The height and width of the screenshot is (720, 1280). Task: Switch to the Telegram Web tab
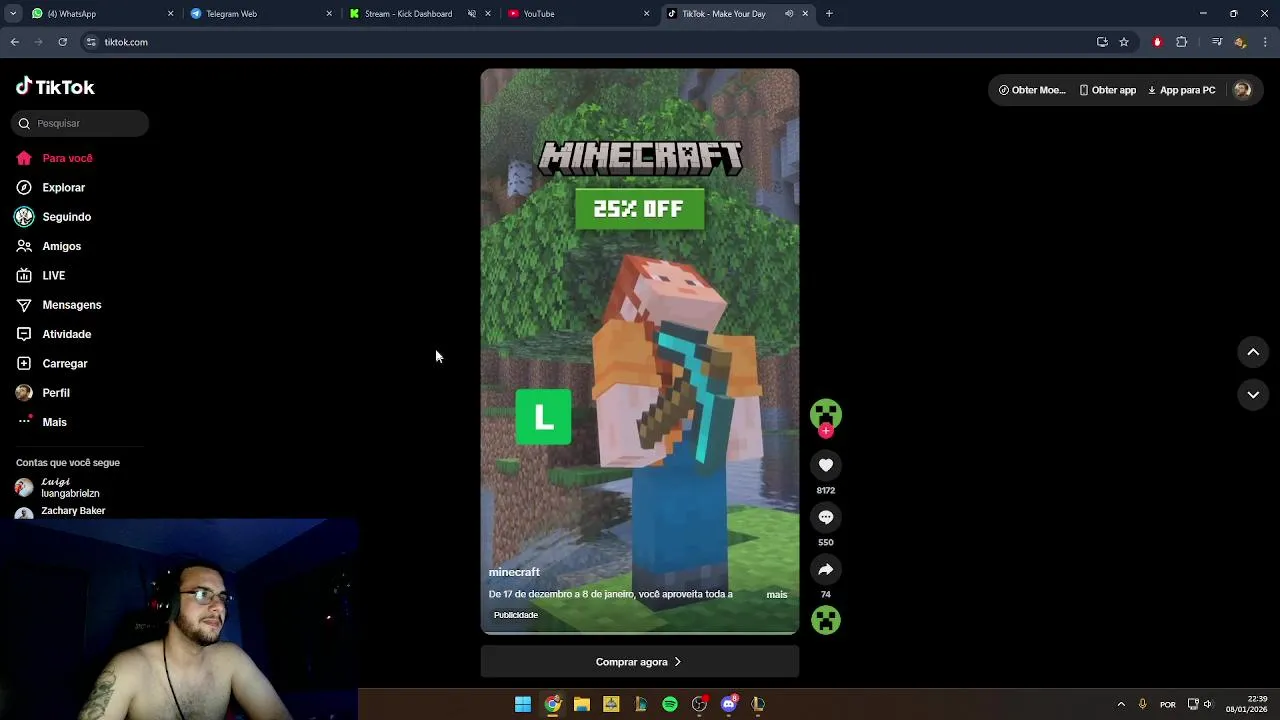pyautogui.click(x=260, y=14)
